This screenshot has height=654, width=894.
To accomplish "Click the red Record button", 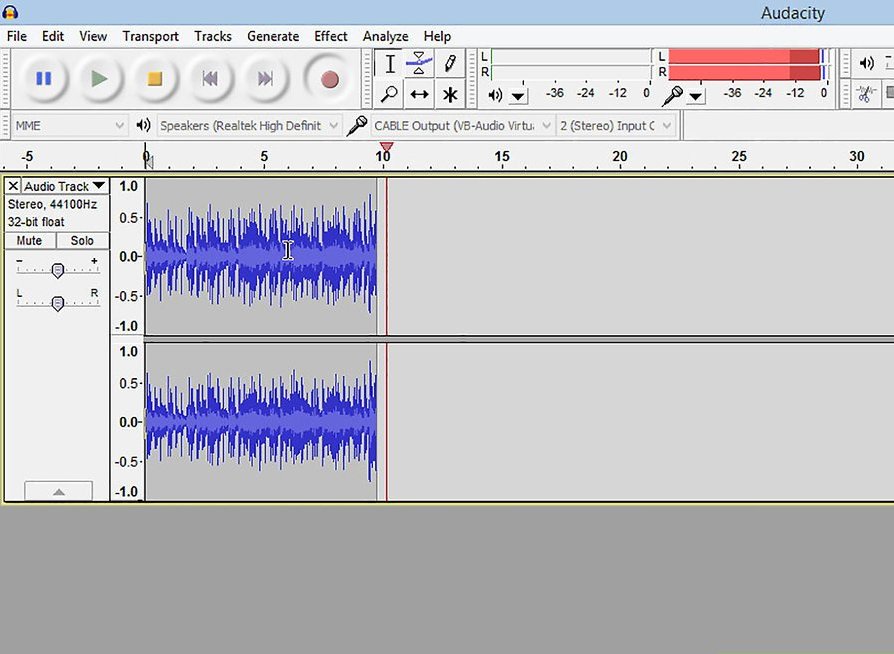I will coord(330,79).
